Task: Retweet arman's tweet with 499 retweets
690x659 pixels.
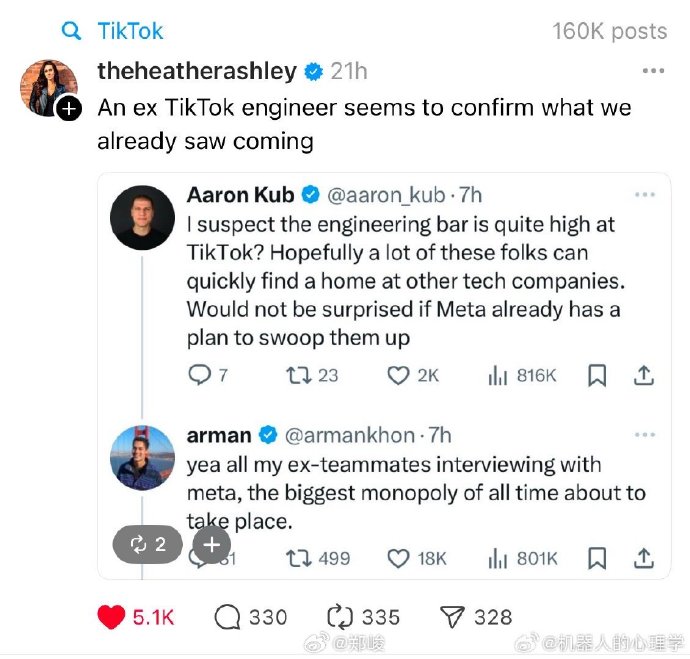Action: [x=296, y=557]
